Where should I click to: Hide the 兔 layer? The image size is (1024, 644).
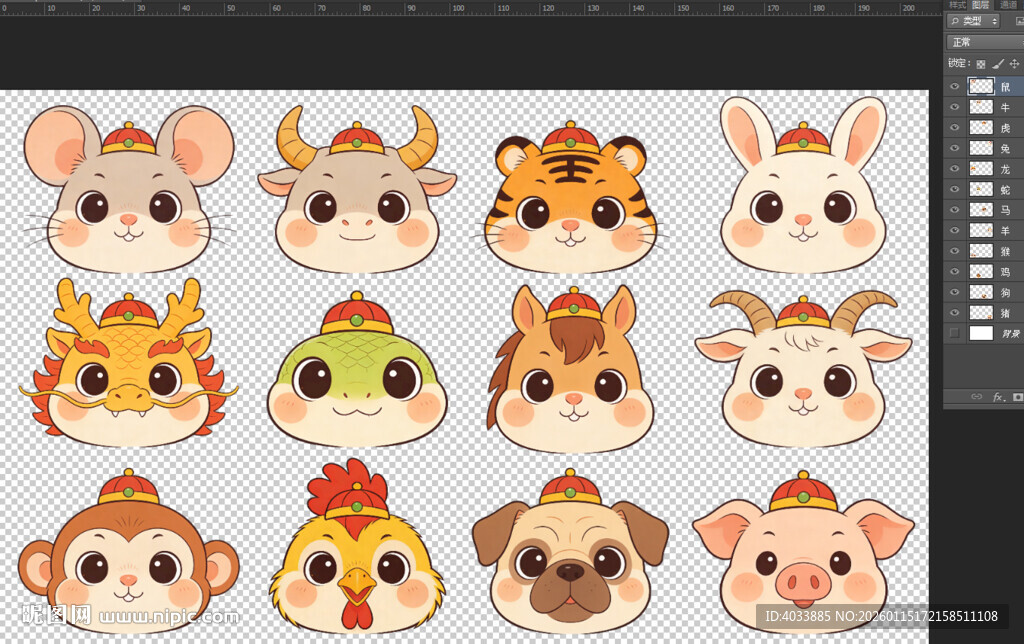955,148
